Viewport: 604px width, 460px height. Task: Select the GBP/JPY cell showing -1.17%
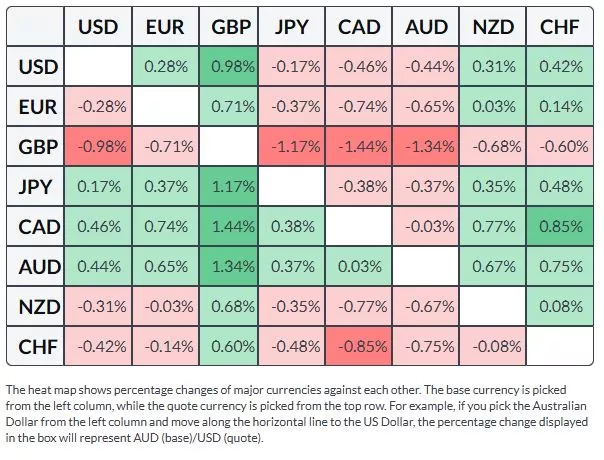[296, 146]
